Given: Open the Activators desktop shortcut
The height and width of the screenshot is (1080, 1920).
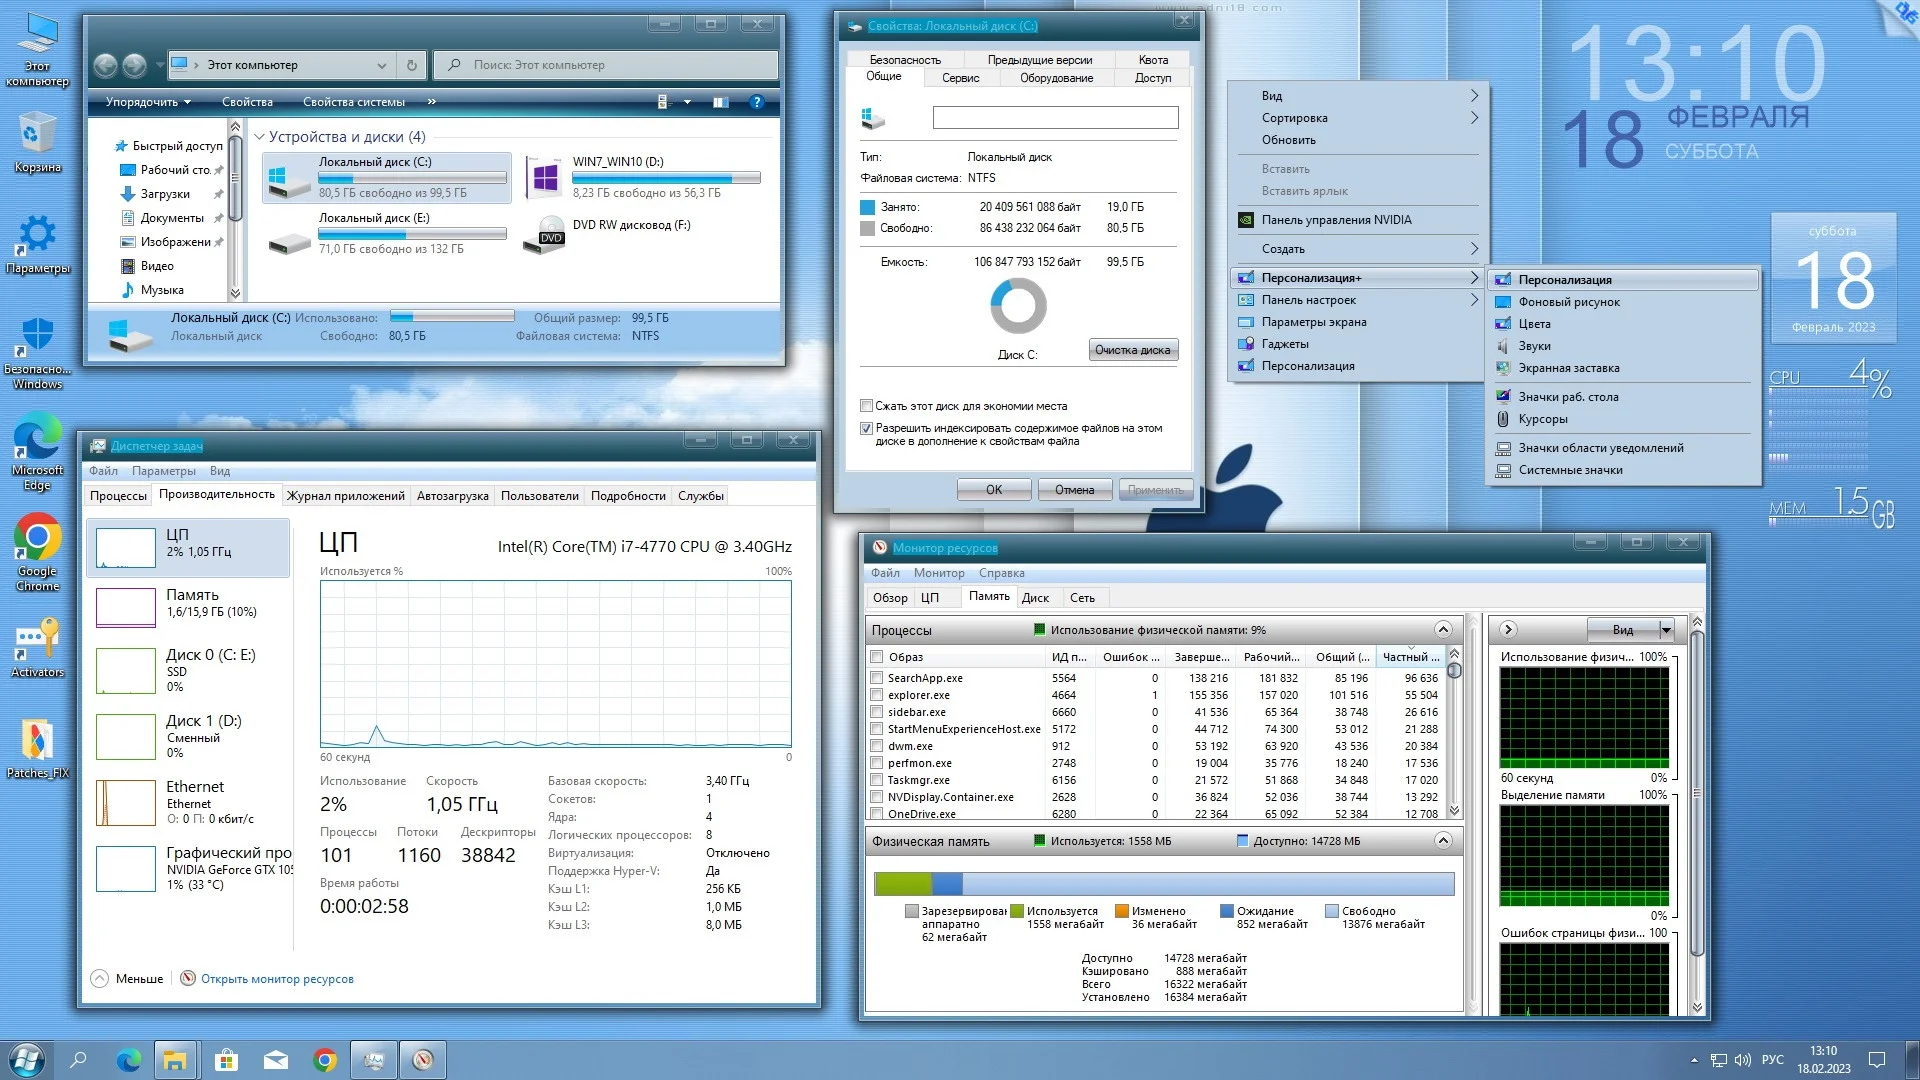Looking at the screenshot, I should click(x=38, y=640).
